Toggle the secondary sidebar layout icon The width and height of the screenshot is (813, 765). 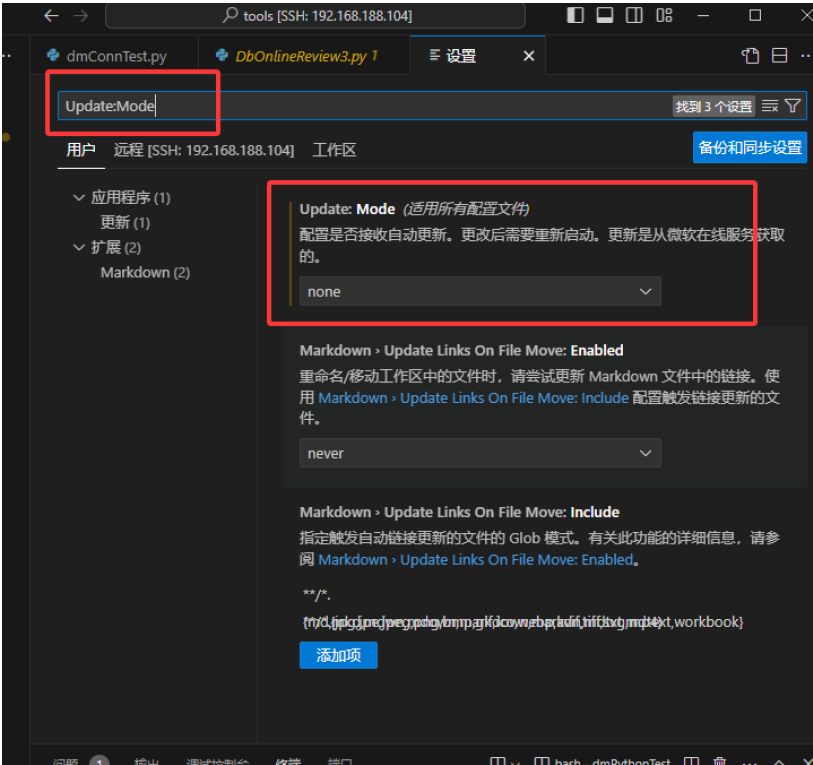pos(634,15)
